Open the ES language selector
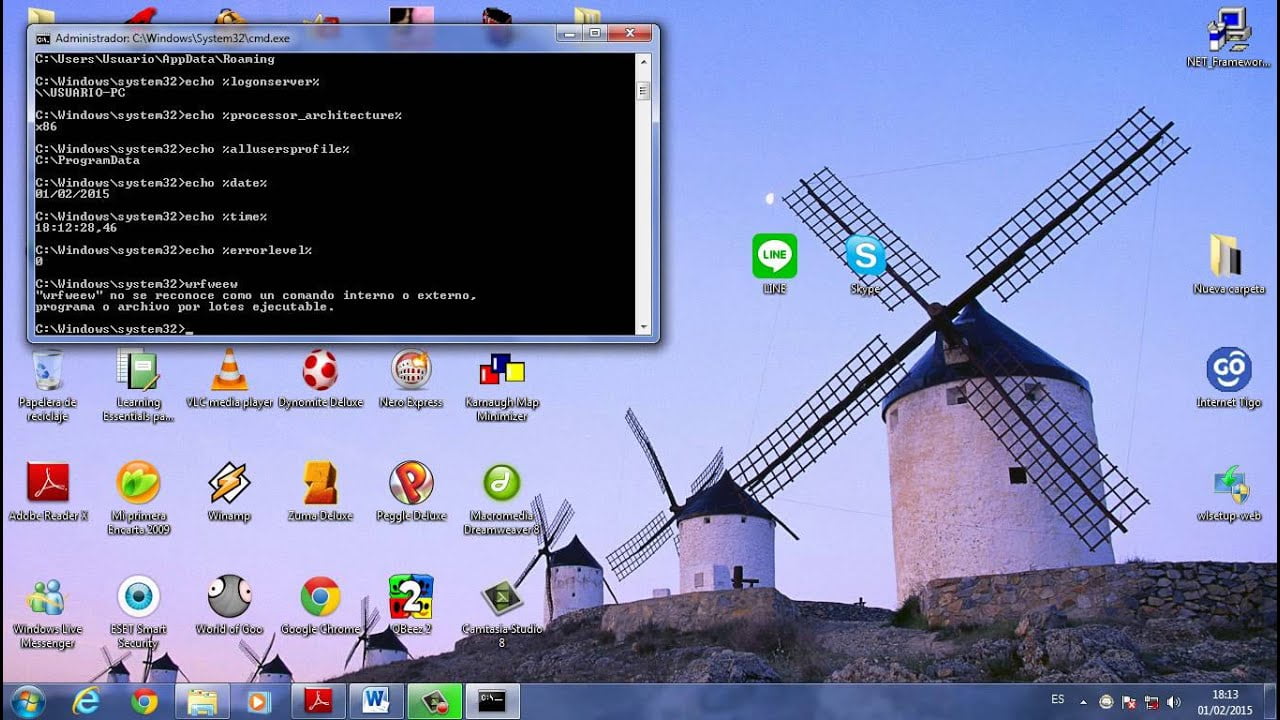 1057,700
